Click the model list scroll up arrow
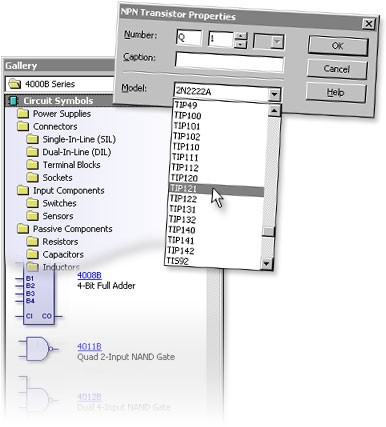This screenshot has width=386, height=427. [274, 110]
